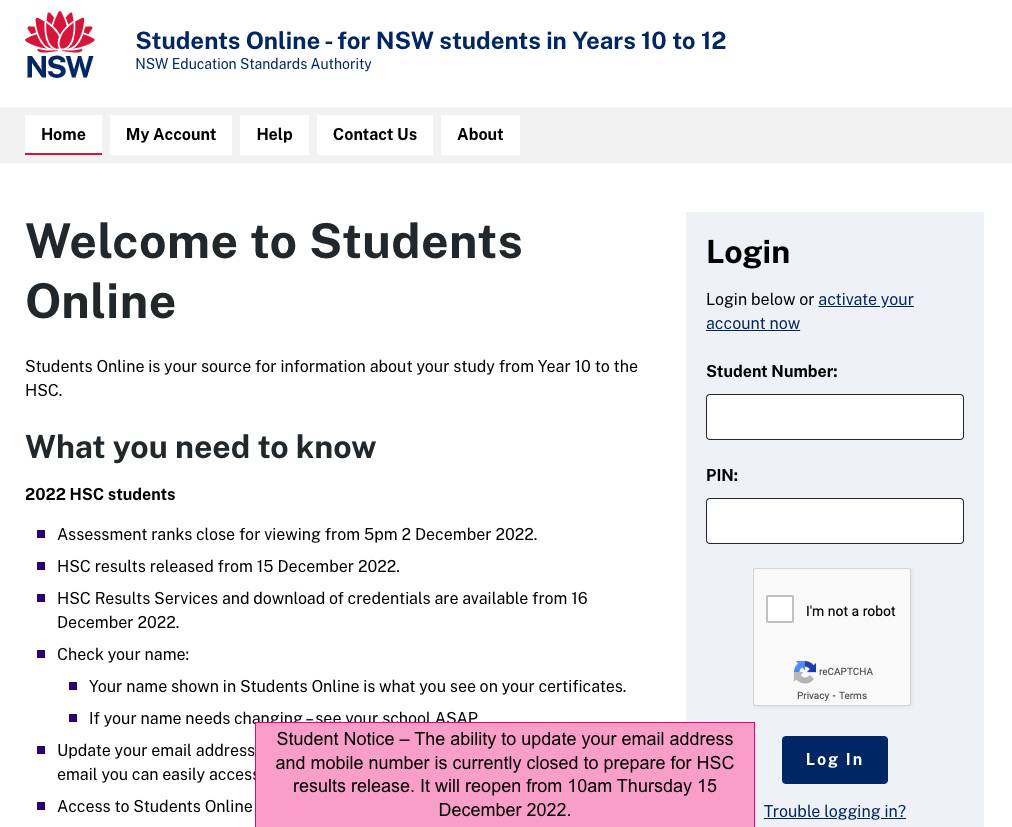Select the Contact Us tab
This screenshot has width=1012, height=827.
[375, 134]
